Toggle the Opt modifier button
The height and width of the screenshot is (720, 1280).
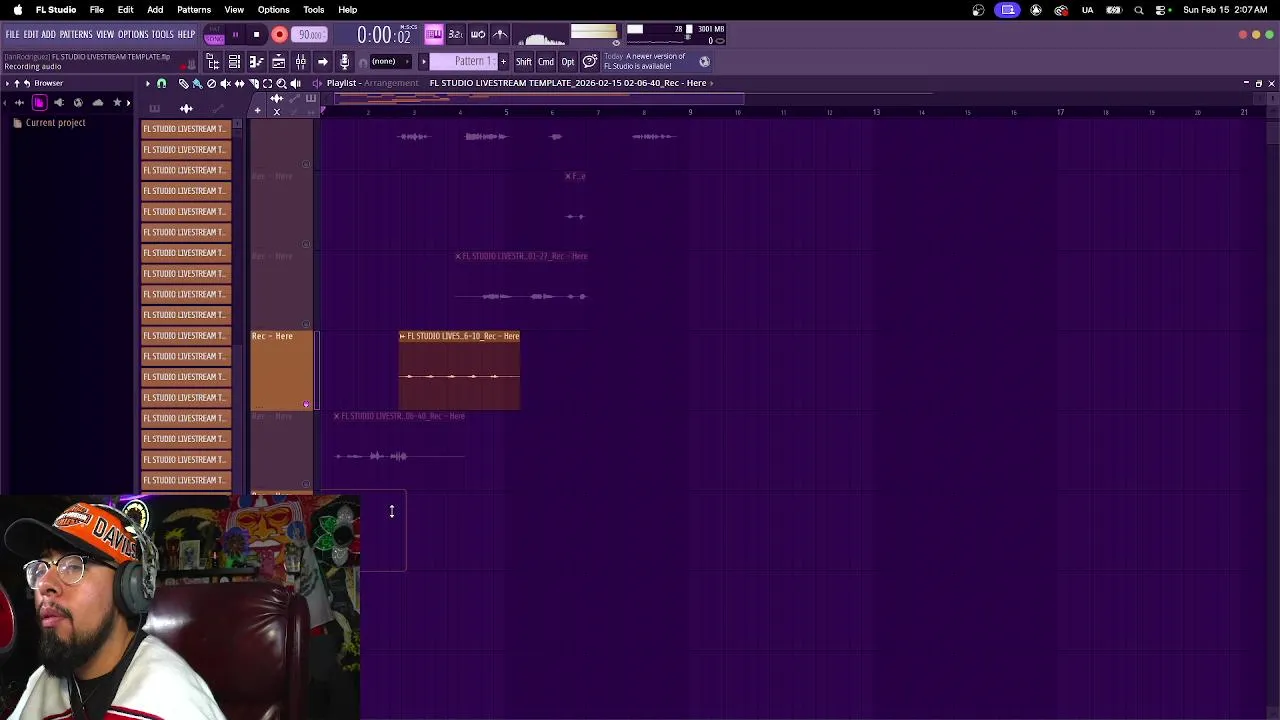click(568, 62)
